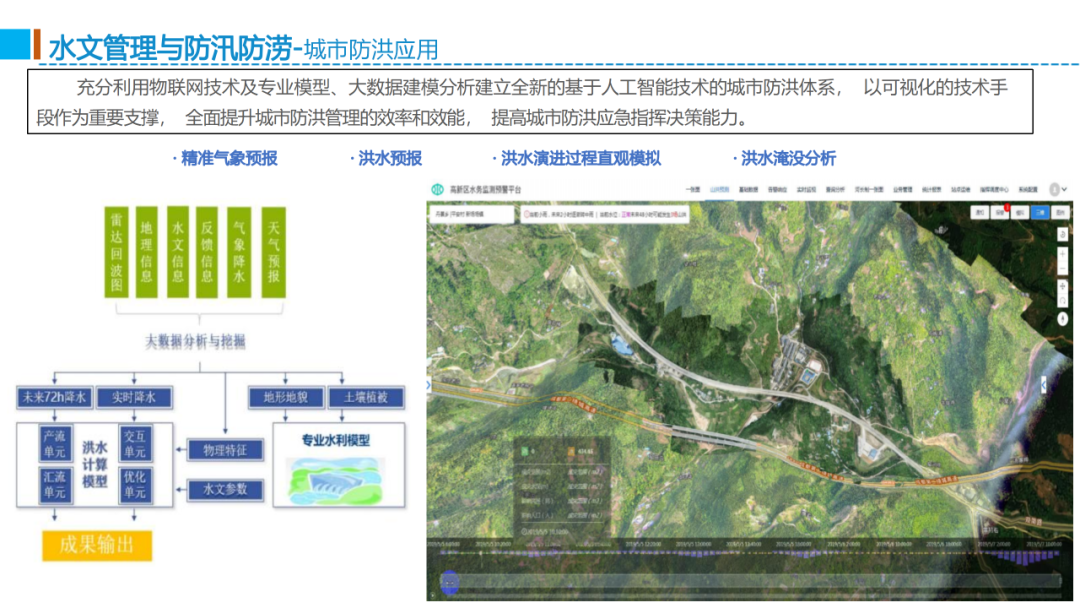Click the 汇流单元 box
The height and width of the screenshot is (608, 1080).
54,485
